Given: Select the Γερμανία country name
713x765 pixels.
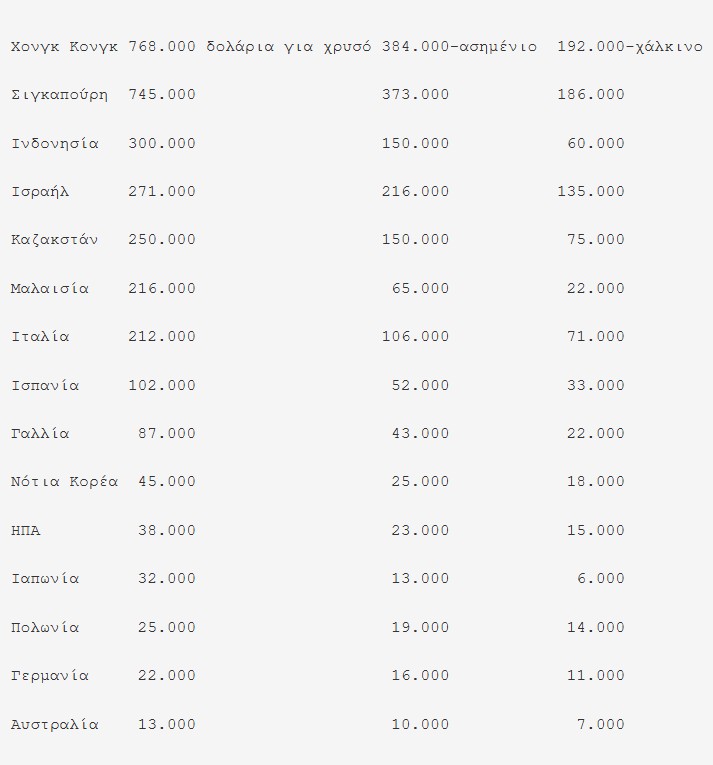Looking at the screenshot, I should (50, 676).
